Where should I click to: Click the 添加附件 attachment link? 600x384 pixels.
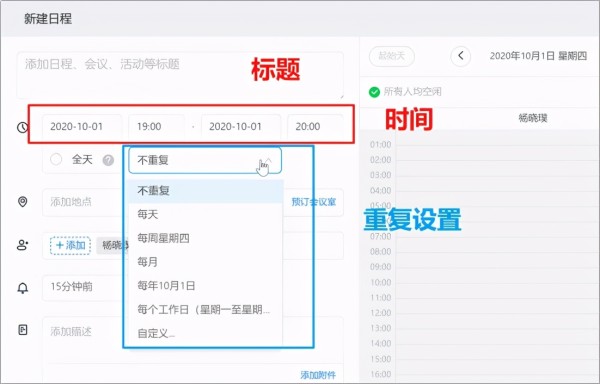(x=318, y=375)
